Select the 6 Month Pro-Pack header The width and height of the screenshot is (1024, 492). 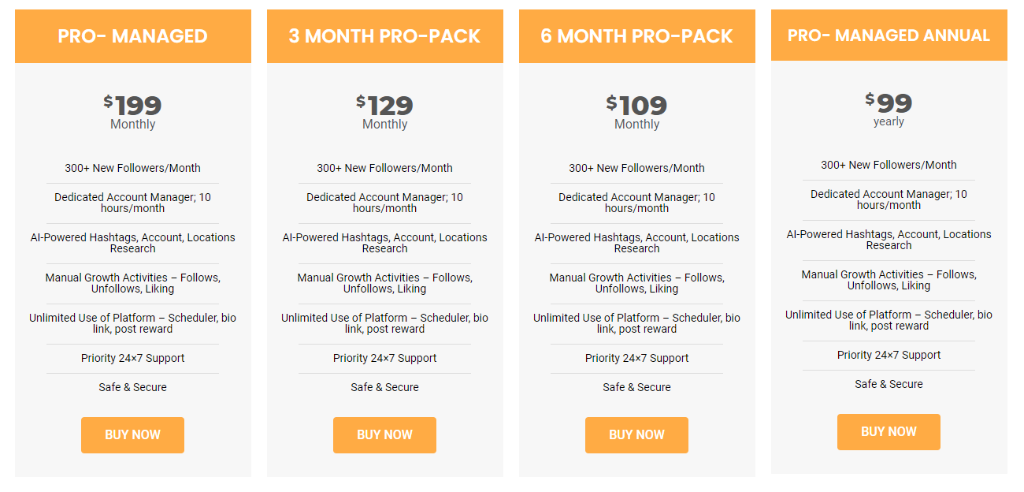(637, 36)
